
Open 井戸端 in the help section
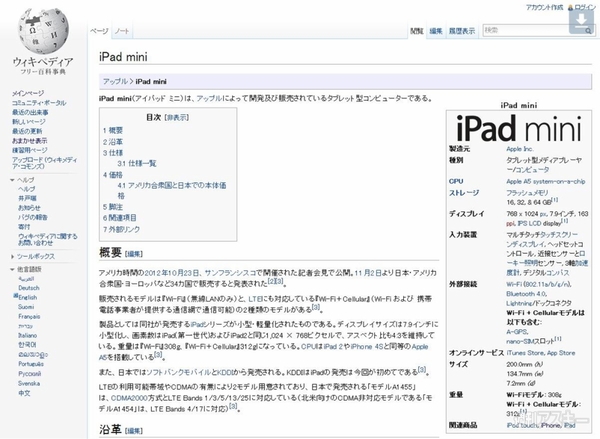tap(27, 198)
